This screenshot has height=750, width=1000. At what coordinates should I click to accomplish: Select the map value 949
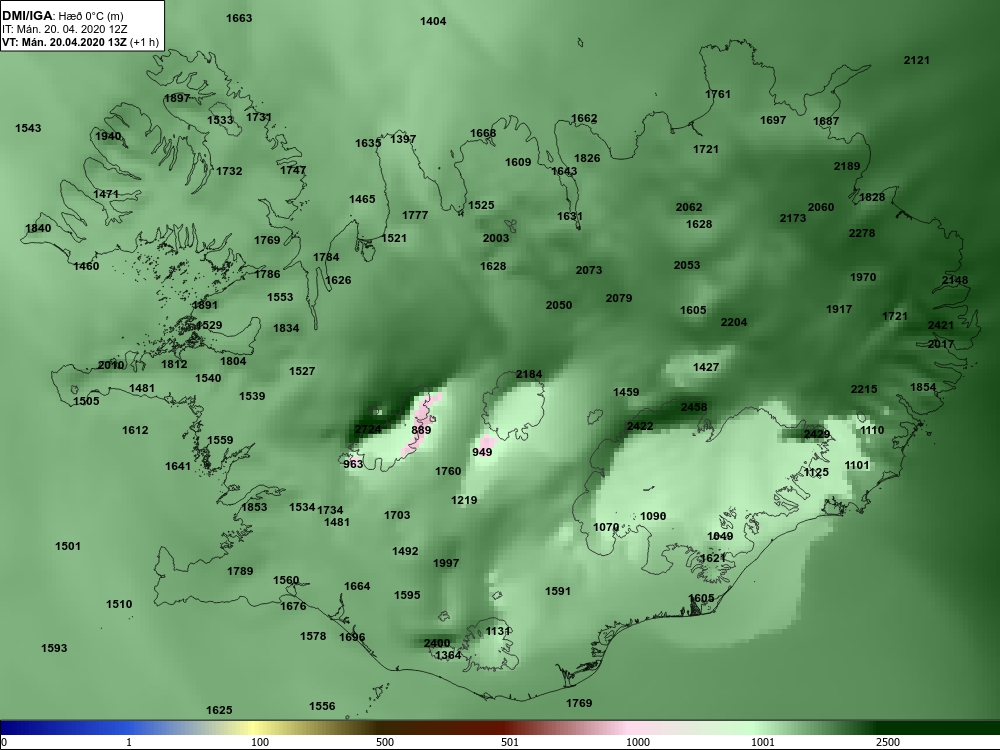click(x=482, y=452)
